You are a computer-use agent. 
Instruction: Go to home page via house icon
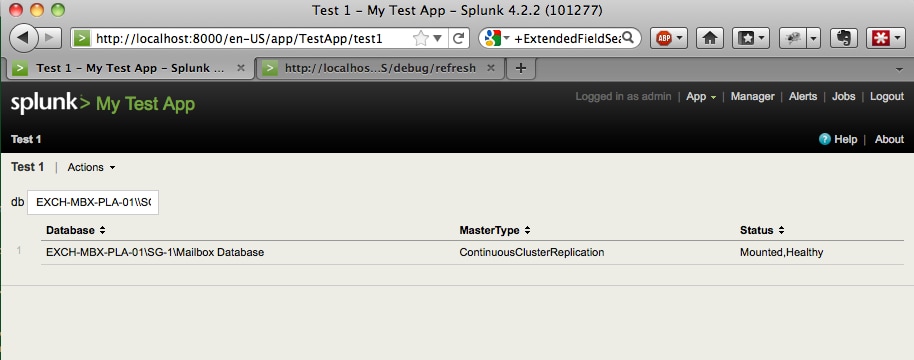click(709, 39)
